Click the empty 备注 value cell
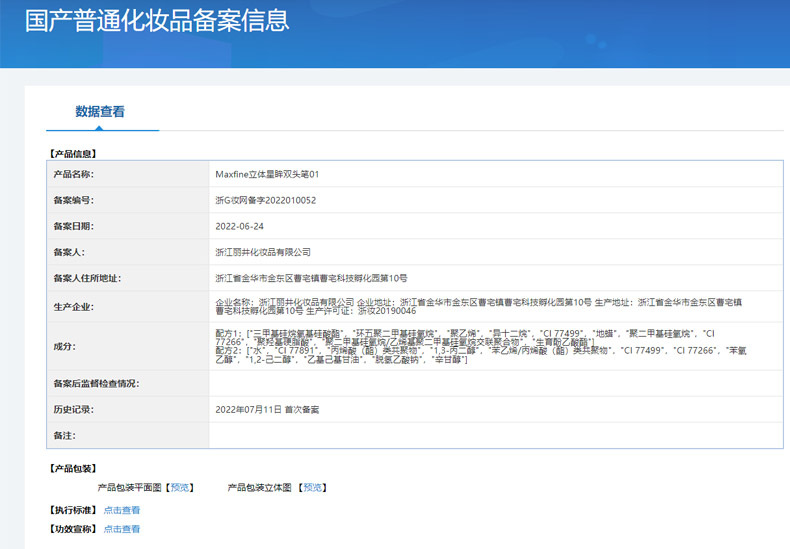 496,436
